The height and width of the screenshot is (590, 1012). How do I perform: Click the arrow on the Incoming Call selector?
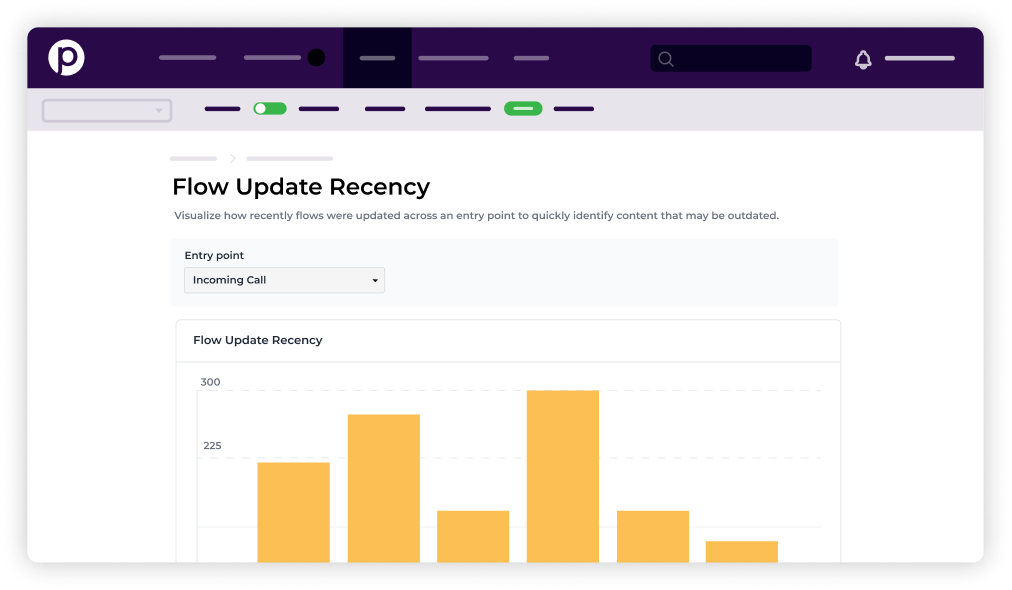(375, 280)
